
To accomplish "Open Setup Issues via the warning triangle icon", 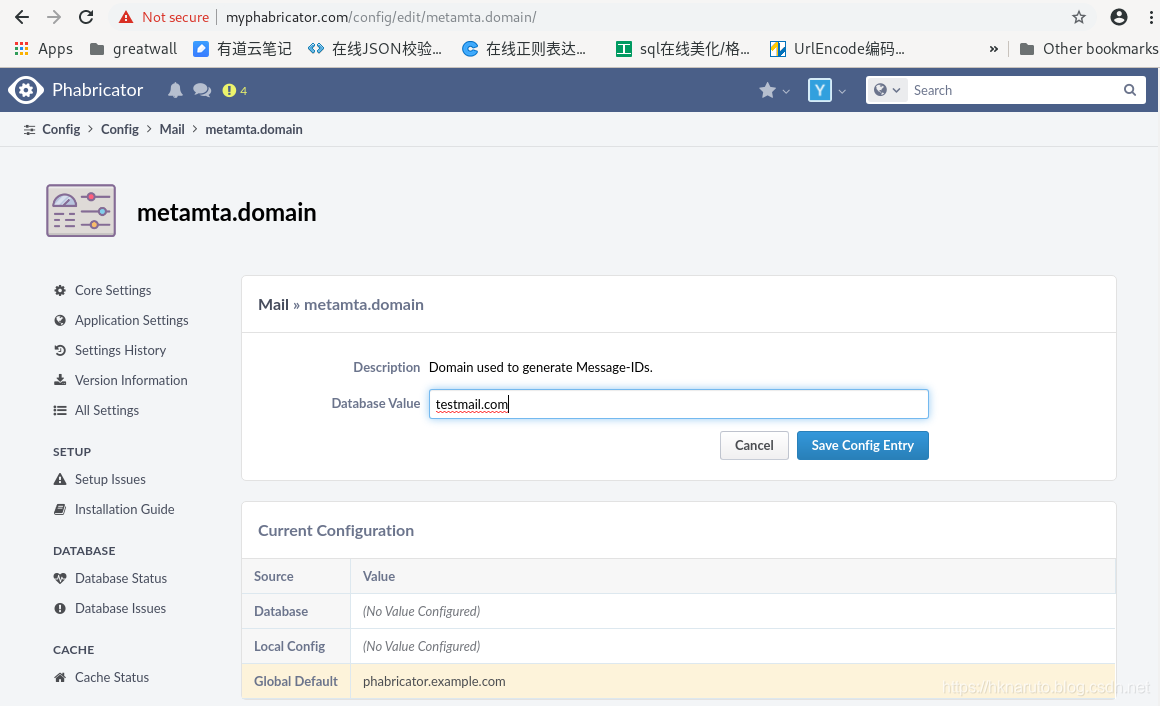I will tap(59, 479).
